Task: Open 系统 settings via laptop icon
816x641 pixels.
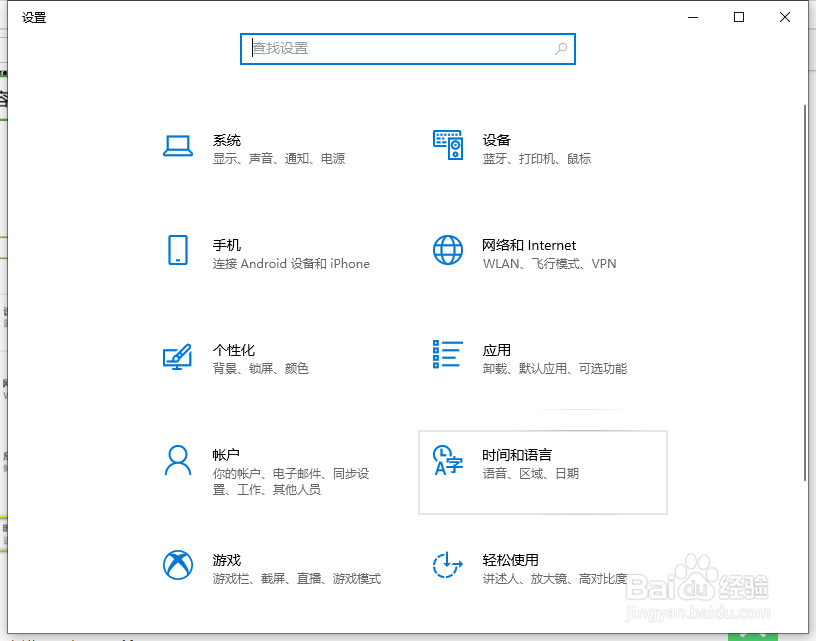Action: [177, 146]
